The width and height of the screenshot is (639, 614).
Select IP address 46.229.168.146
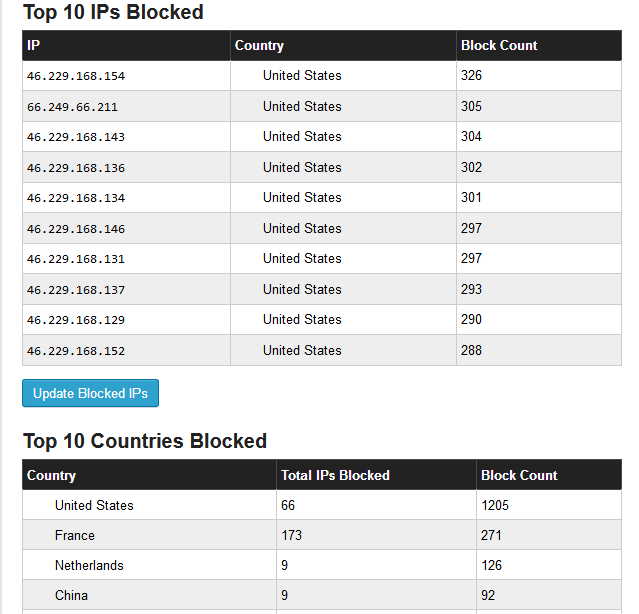(76, 229)
